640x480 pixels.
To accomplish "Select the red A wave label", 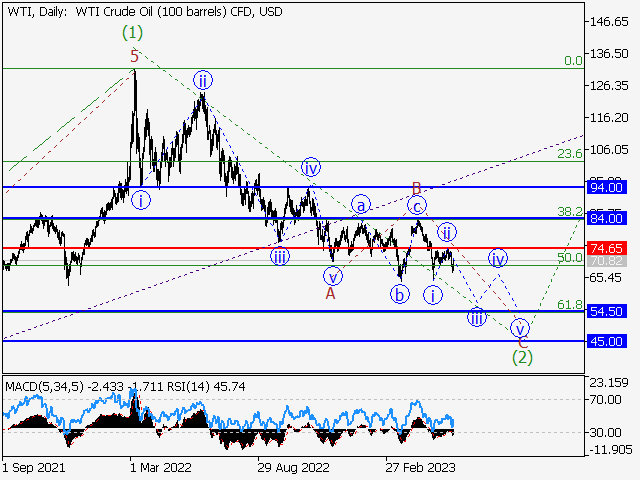I will tap(330, 293).
